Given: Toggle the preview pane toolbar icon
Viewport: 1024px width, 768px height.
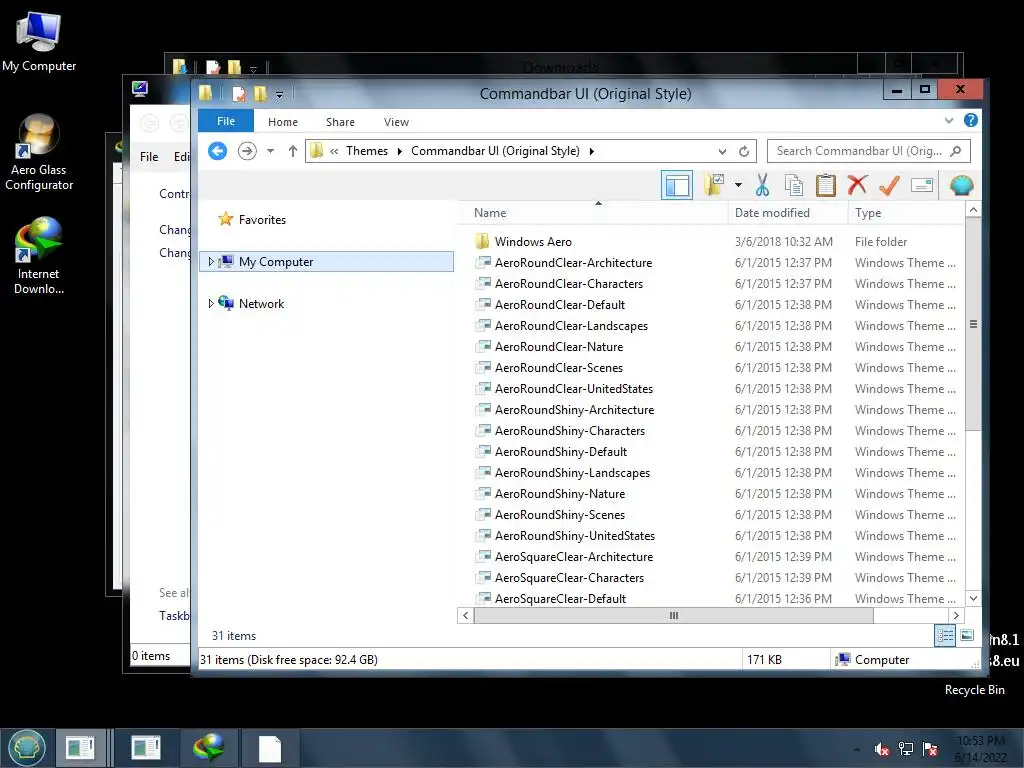Looking at the screenshot, I should (677, 185).
